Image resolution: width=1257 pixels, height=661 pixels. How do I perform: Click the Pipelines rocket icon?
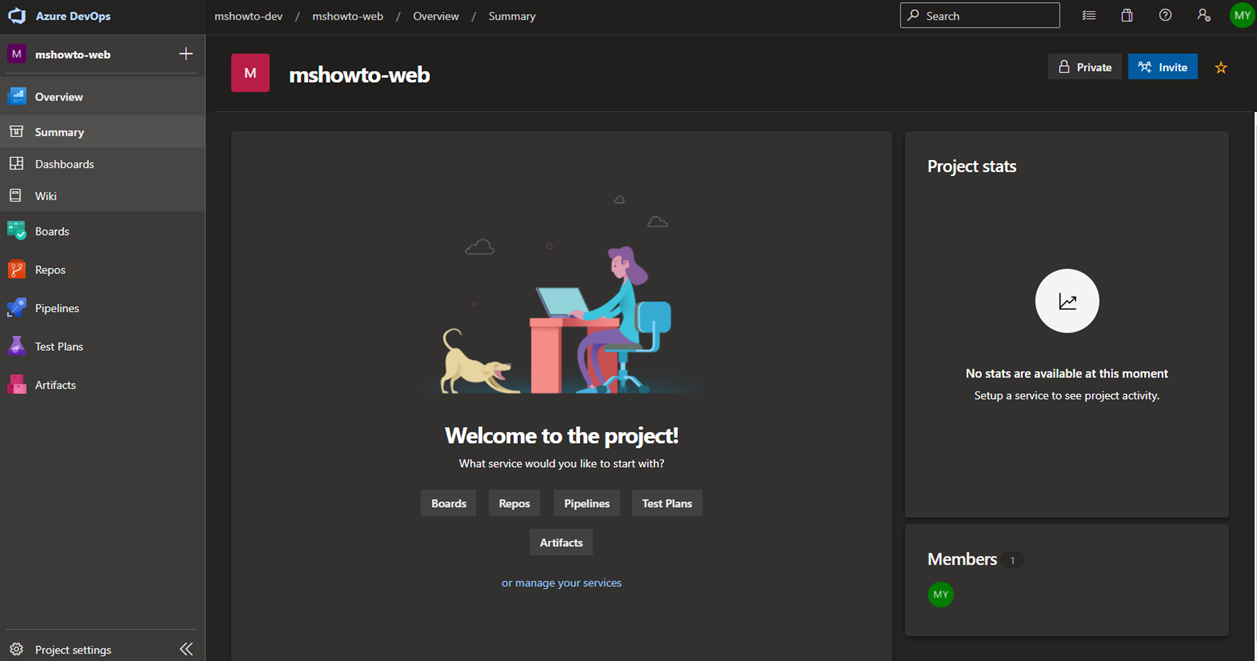pos(16,308)
